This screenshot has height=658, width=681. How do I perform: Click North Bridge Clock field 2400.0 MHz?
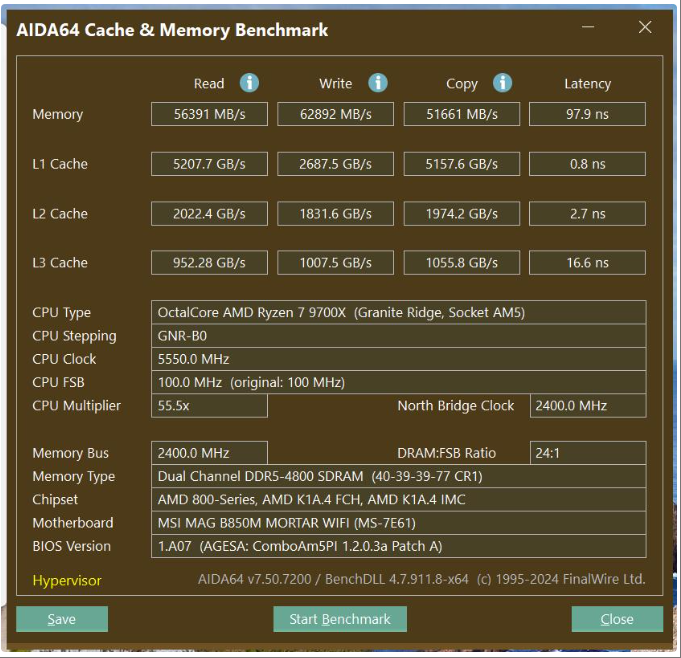pyautogui.click(x=588, y=406)
